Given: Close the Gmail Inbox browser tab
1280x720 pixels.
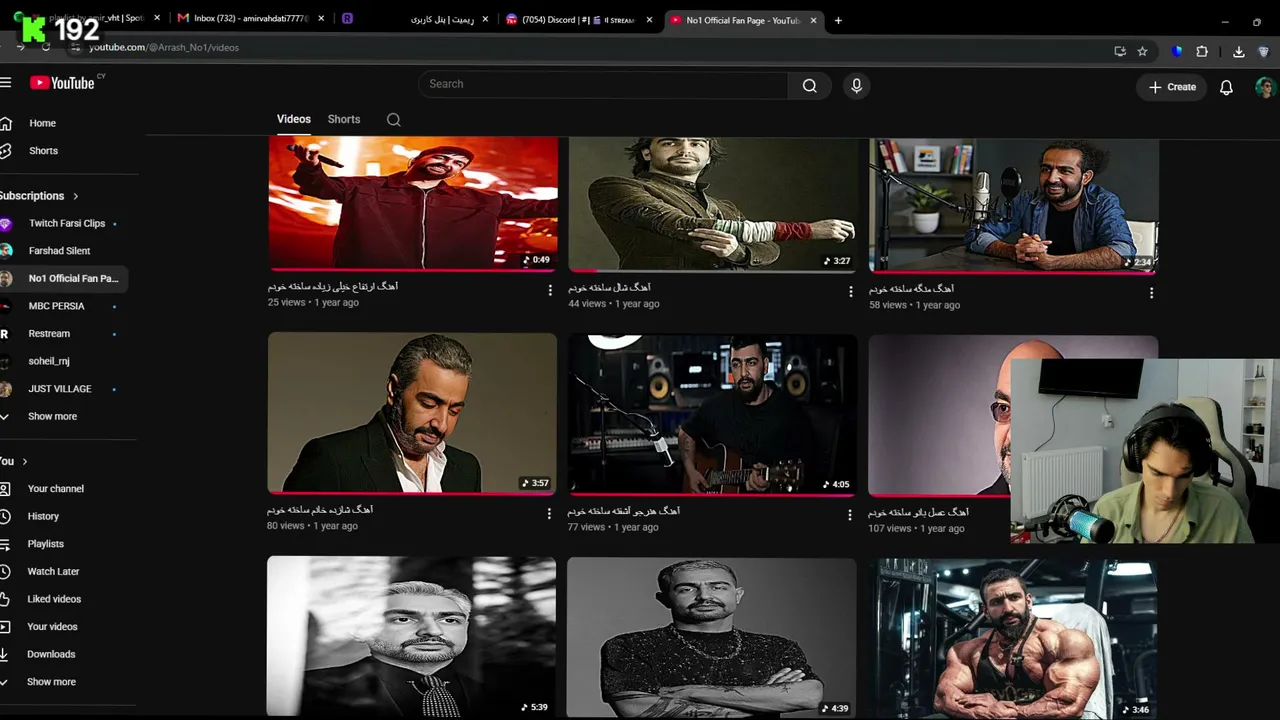Looking at the screenshot, I should tap(321, 19).
